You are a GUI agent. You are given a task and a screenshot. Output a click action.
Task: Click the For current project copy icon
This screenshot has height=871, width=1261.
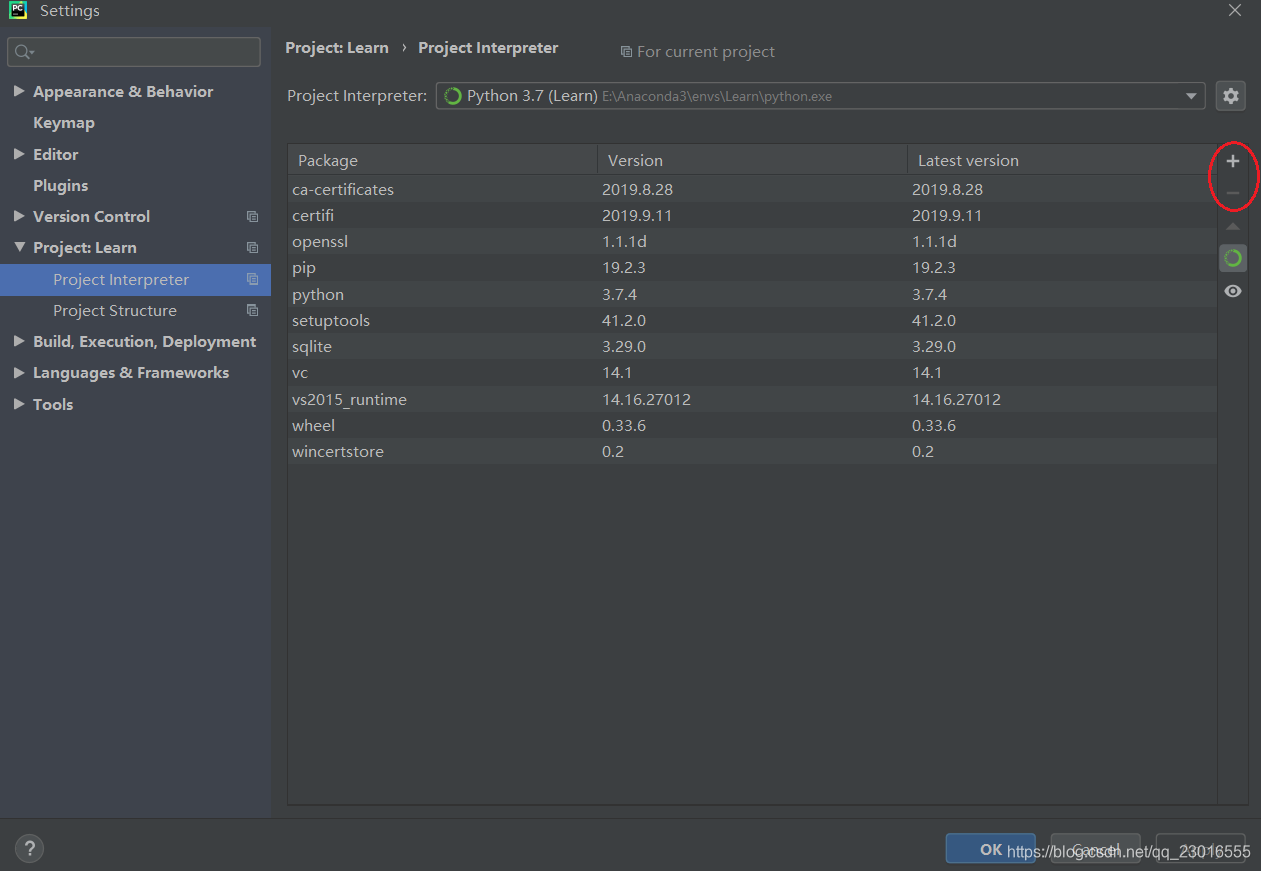pyautogui.click(x=626, y=52)
